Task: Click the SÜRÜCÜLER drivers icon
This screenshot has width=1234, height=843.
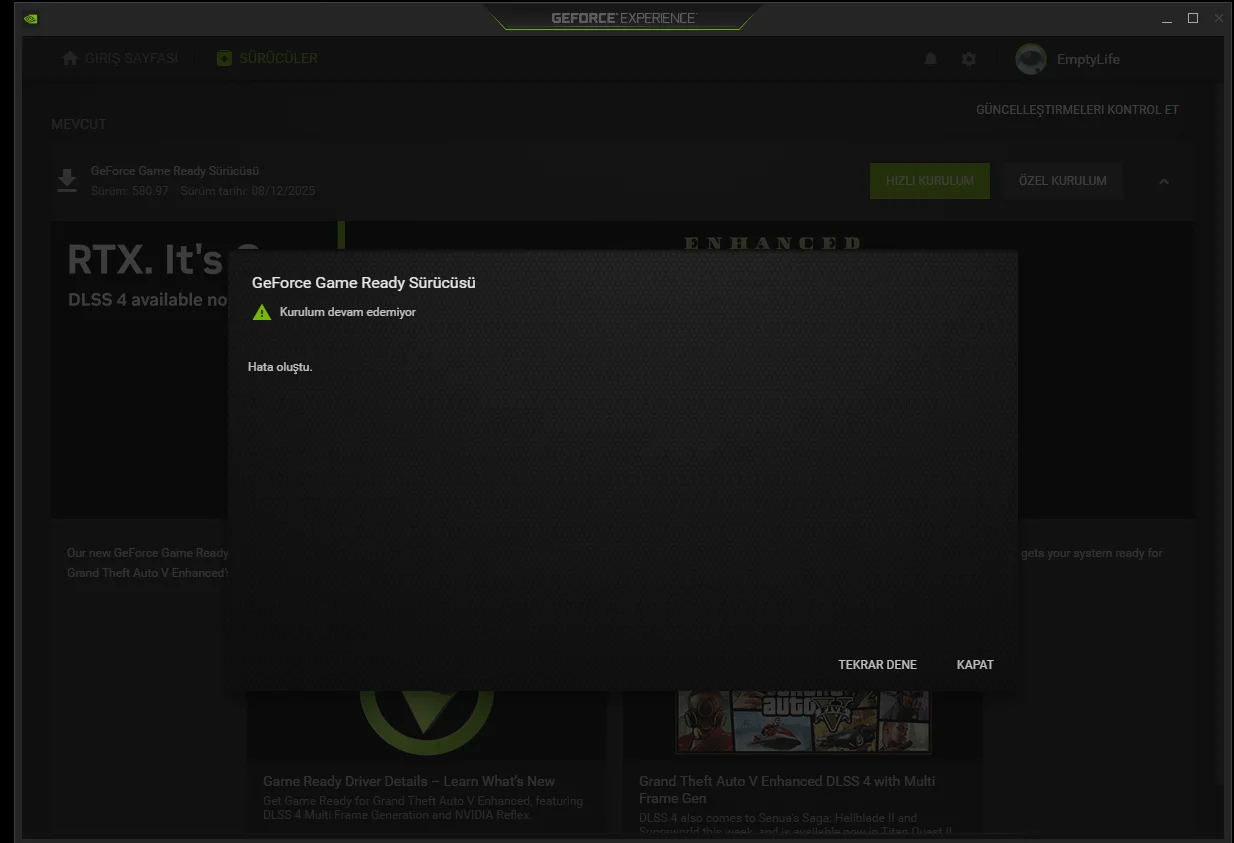Action: click(x=224, y=58)
